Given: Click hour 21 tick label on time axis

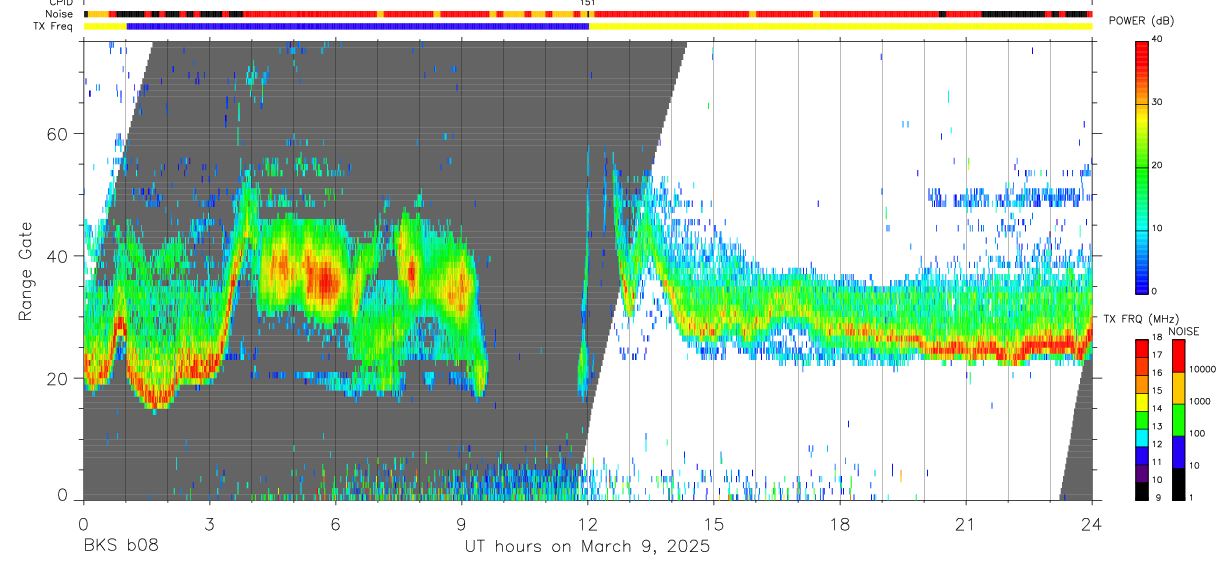Looking at the screenshot, I should tap(966, 524).
